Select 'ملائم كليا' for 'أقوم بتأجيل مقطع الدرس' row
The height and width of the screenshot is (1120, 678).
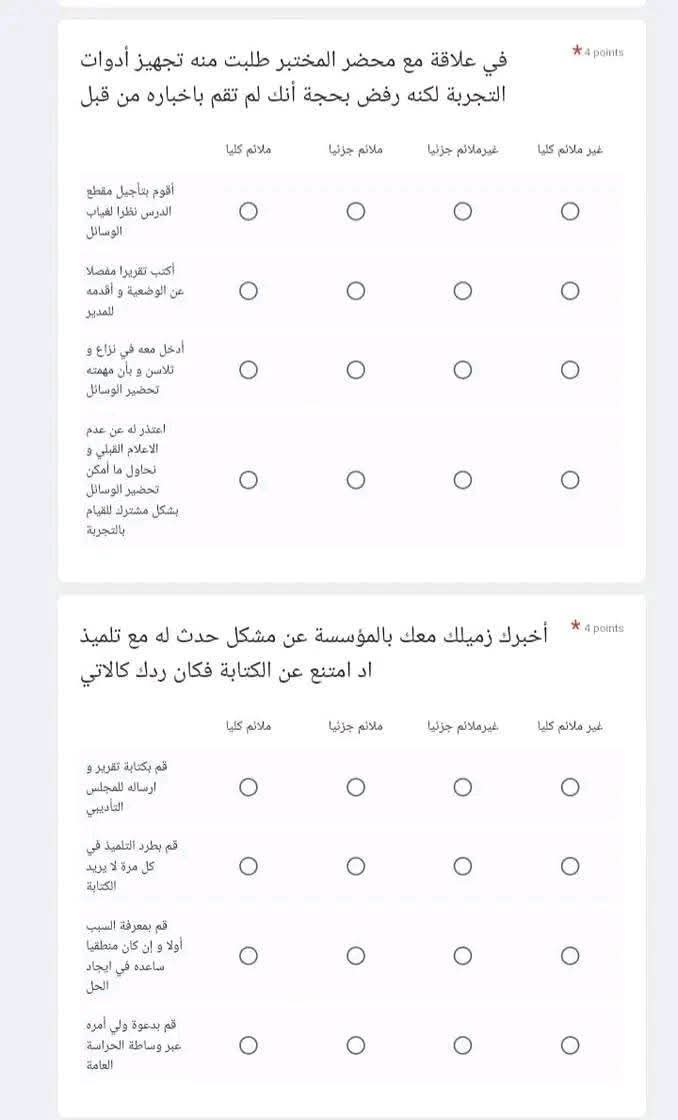(249, 212)
